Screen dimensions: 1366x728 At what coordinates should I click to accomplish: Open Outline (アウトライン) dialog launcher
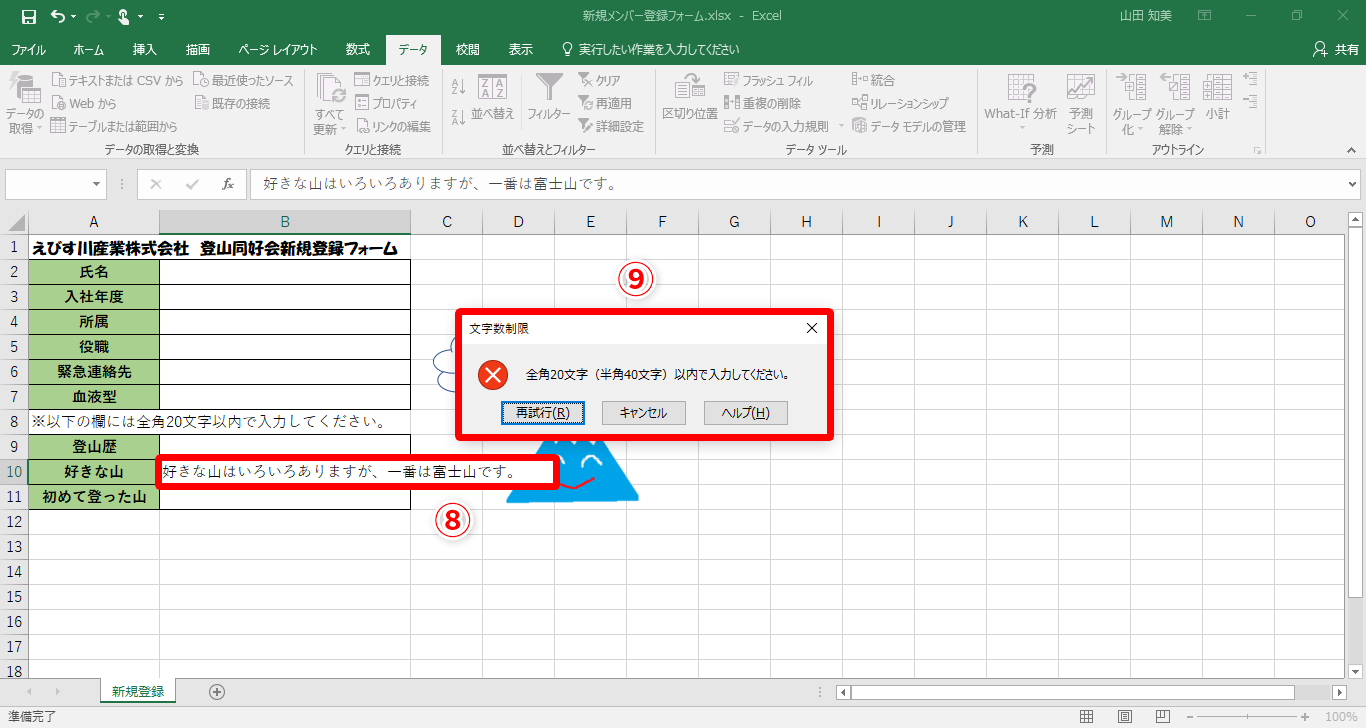(x=1257, y=150)
